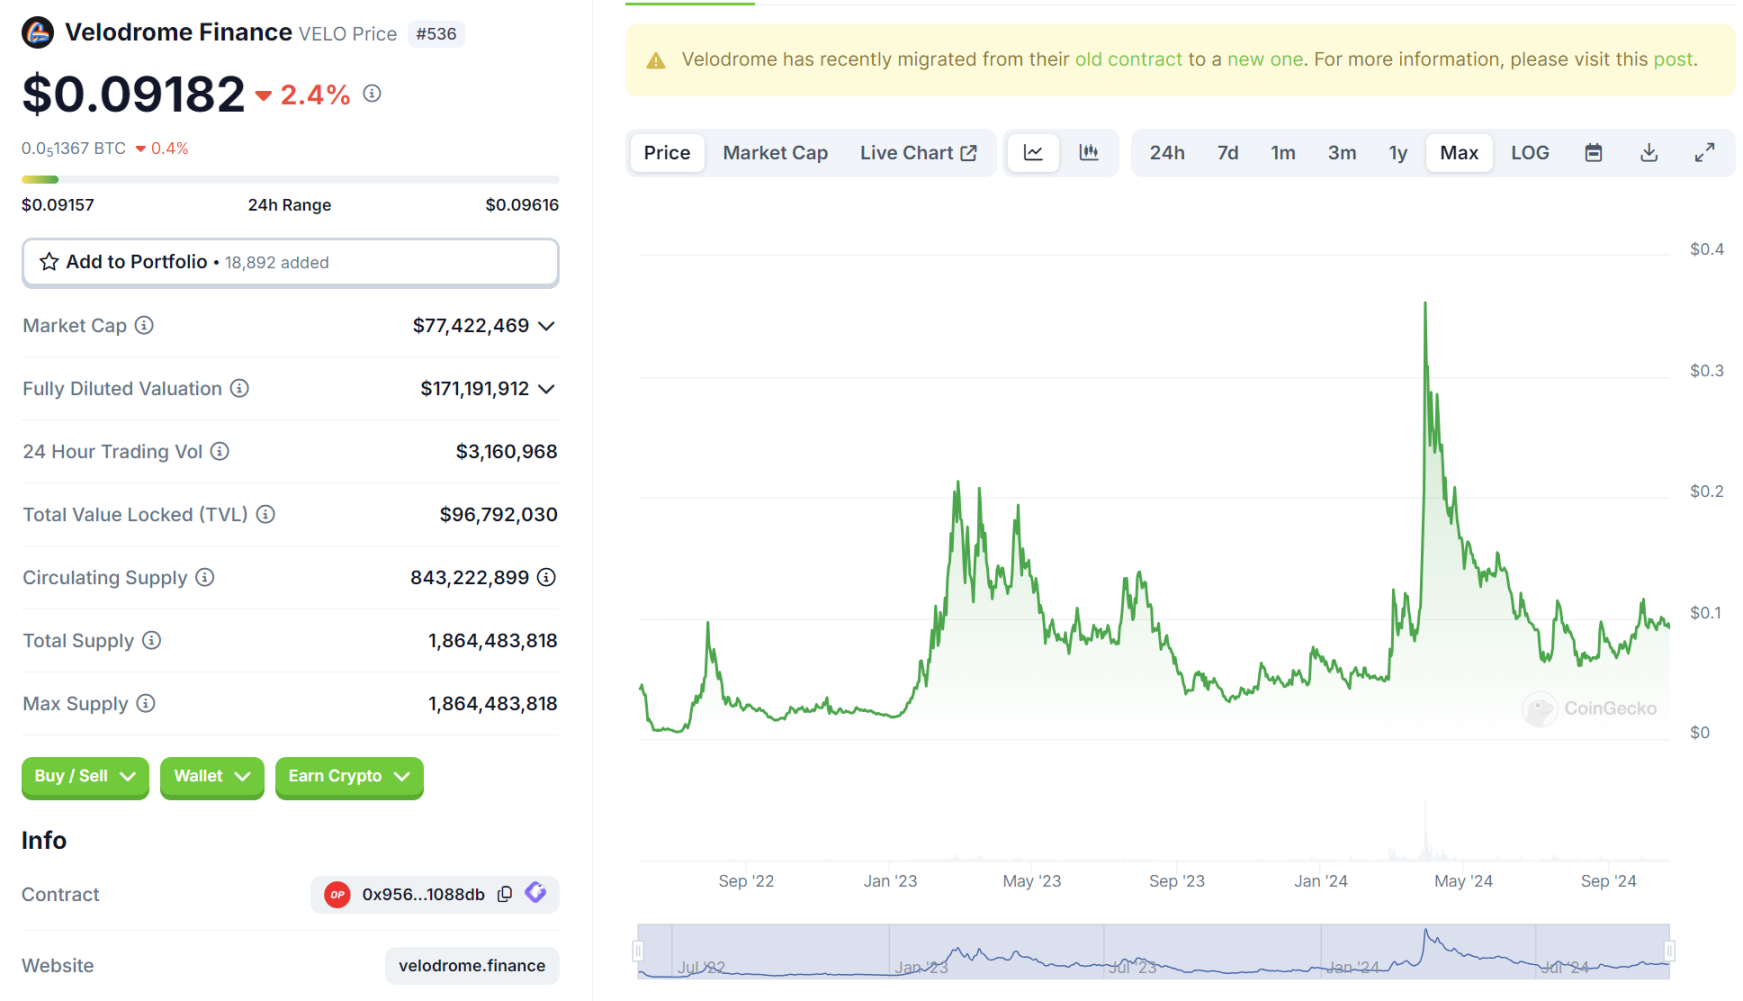Screen dimensions: 1743x1001
Task: Show Market Cap info tooltip icon
Action: pos(144,326)
